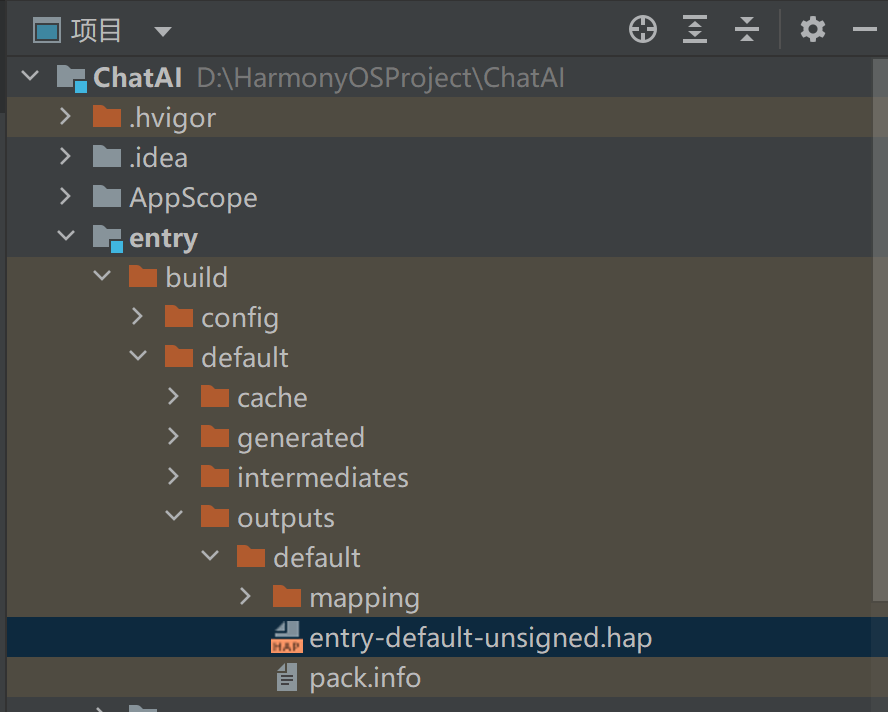Click the 项目 panel title
This screenshot has height=712, width=888.
[x=96, y=31]
